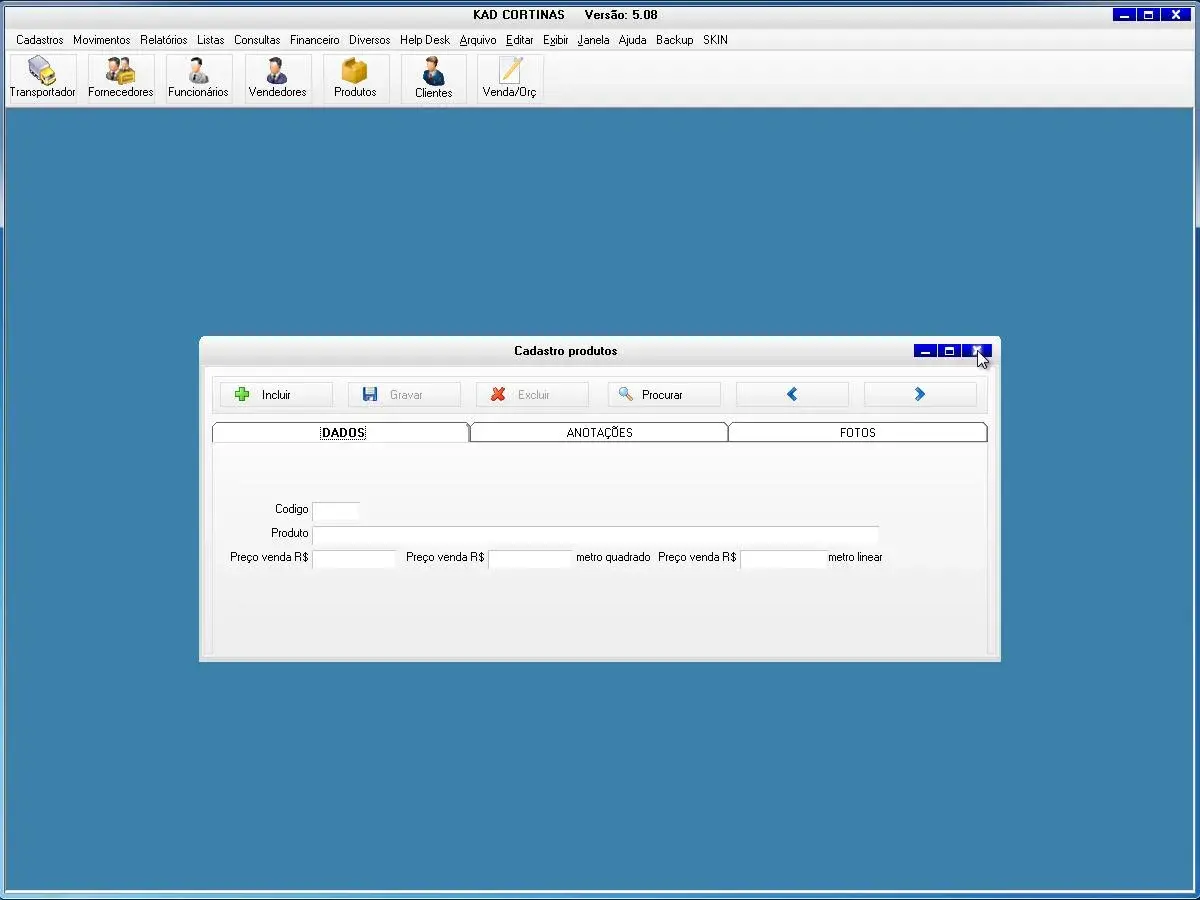Image resolution: width=1200 pixels, height=900 pixels.
Task: Click the Funcionários toolbar icon
Action: tap(198, 78)
